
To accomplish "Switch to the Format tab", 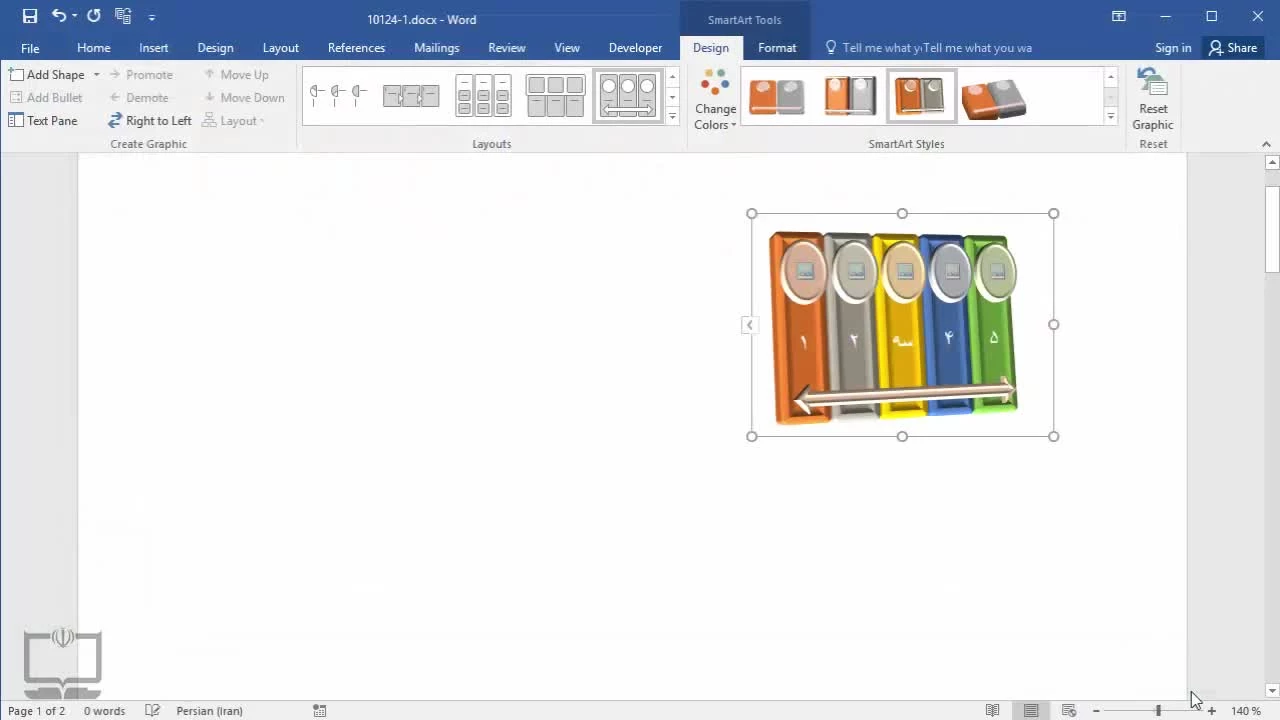I will 777,48.
